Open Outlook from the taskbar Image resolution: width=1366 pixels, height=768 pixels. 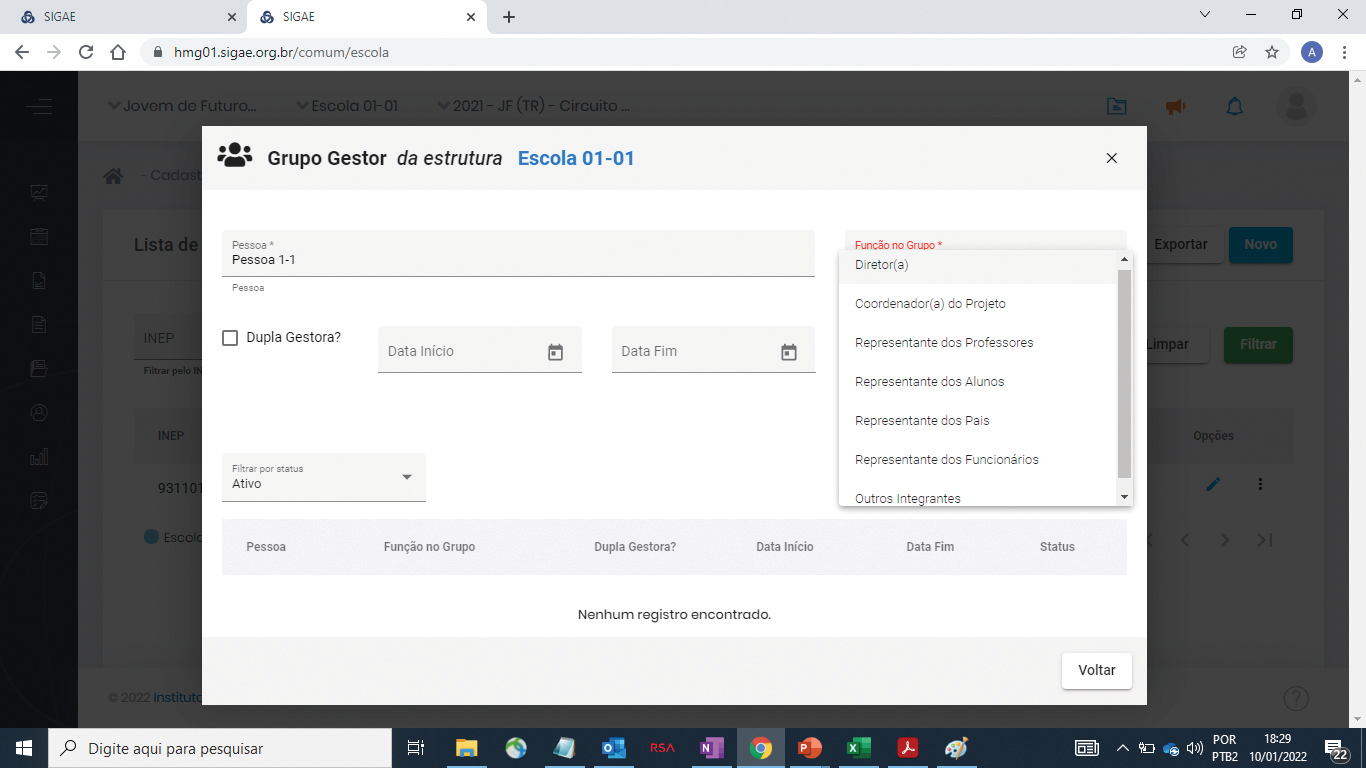click(613, 748)
